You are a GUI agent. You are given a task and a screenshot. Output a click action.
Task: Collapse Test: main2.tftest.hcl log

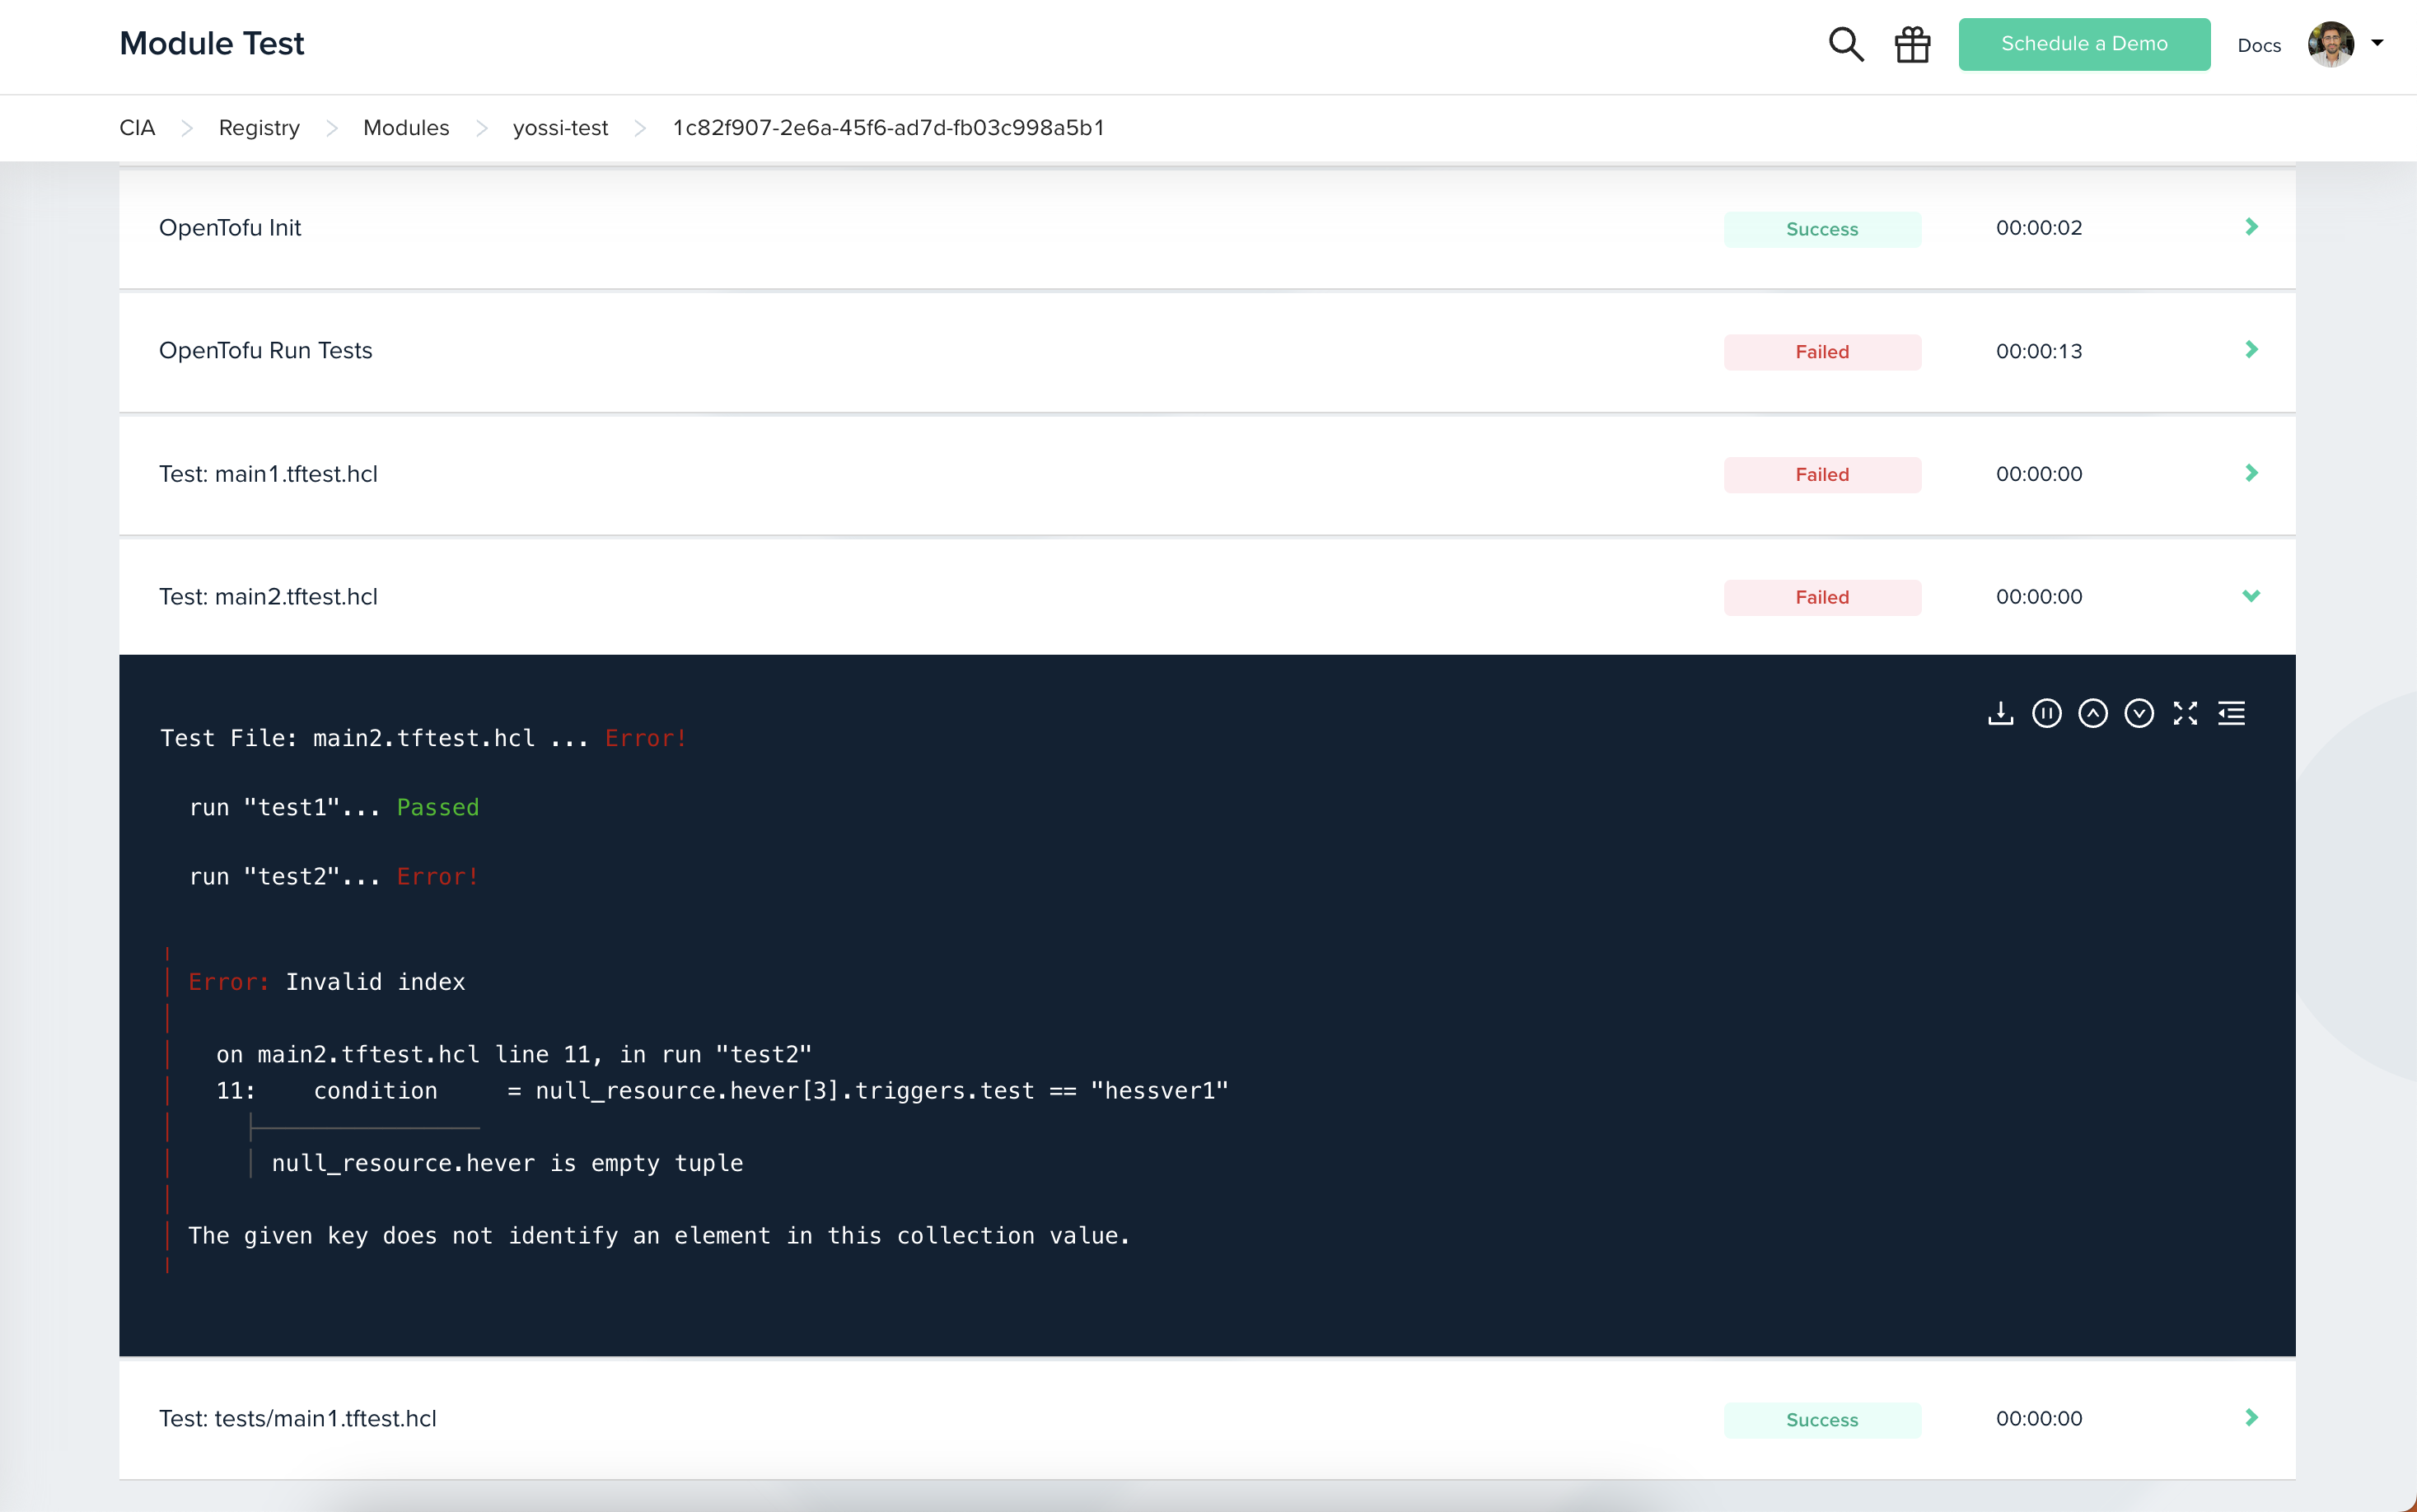click(2251, 596)
